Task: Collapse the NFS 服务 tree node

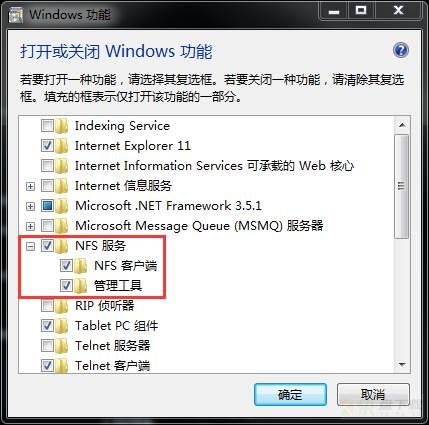Action: 30,246
